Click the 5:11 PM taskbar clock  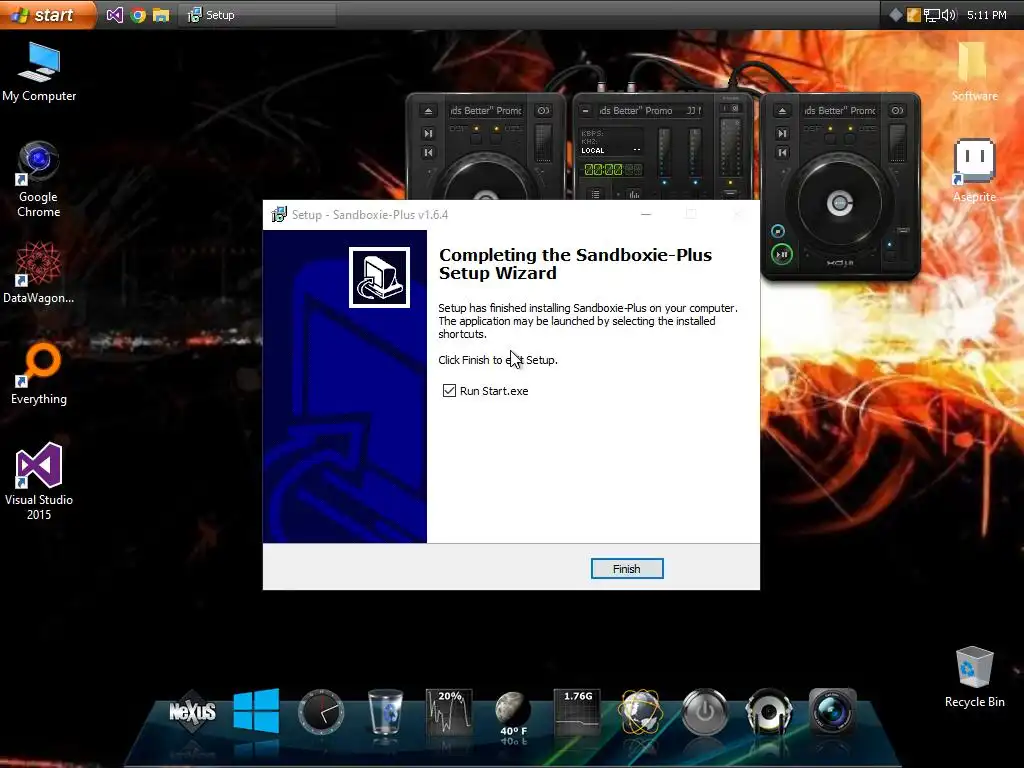986,14
